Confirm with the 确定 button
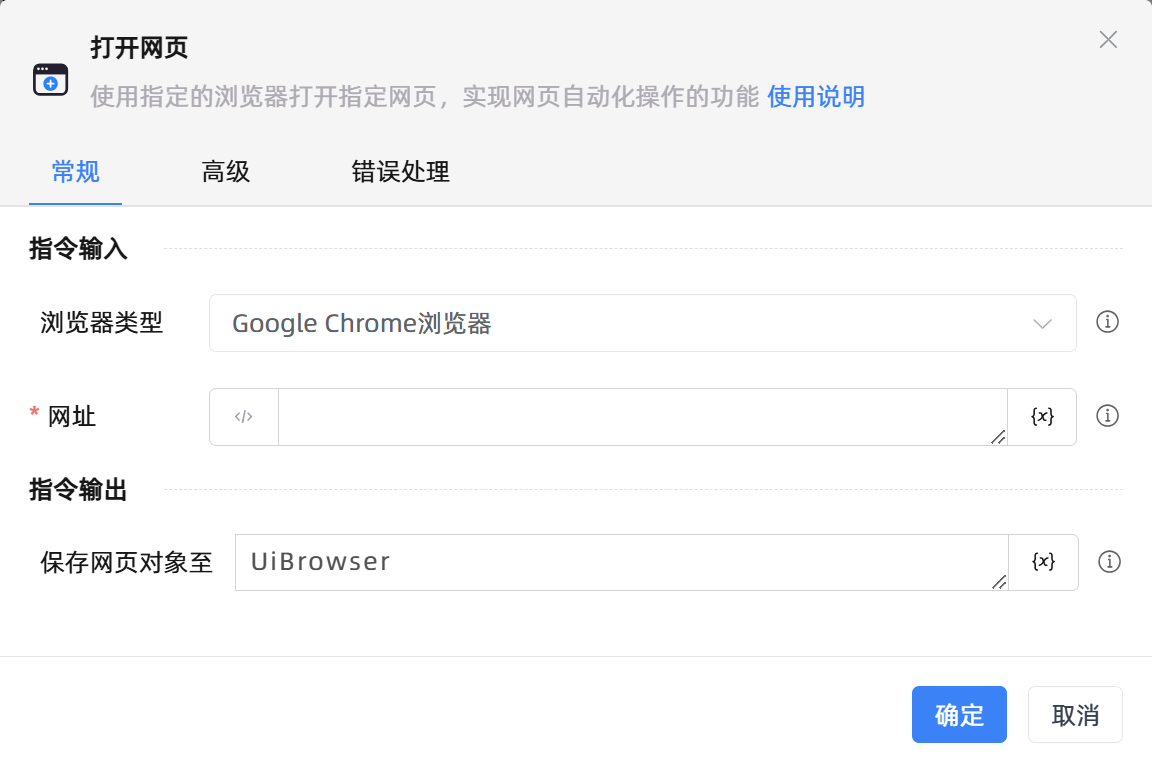The width and height of the screenshot is (1152, 772). (x=959, y=715)
